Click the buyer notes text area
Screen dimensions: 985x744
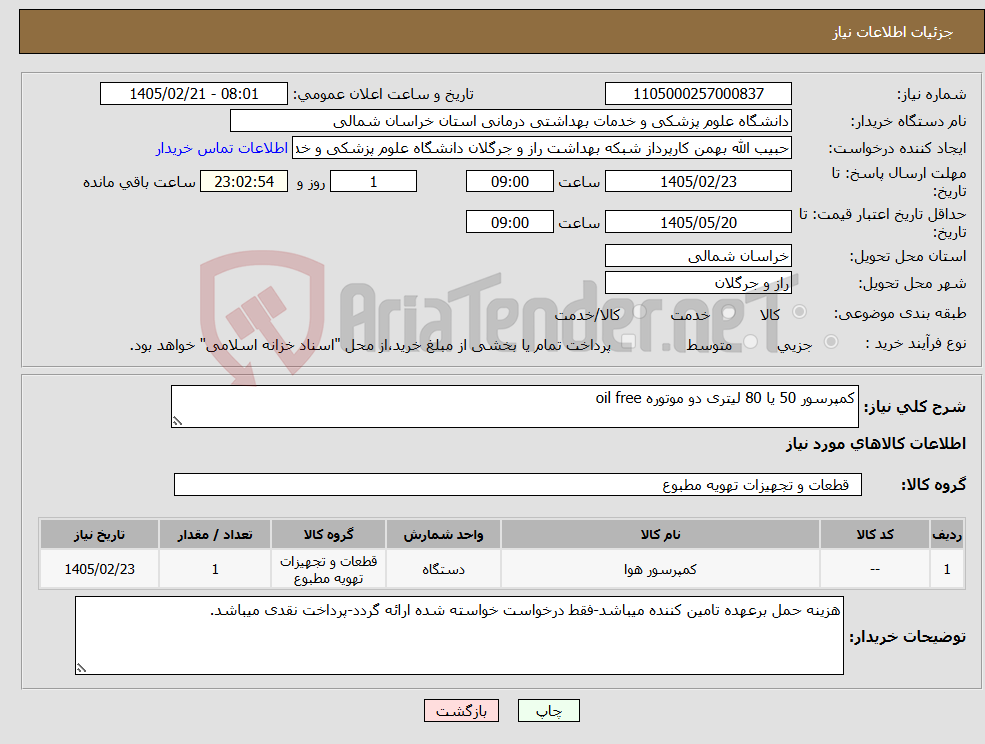pyautogui.click(x=459, y=635)
